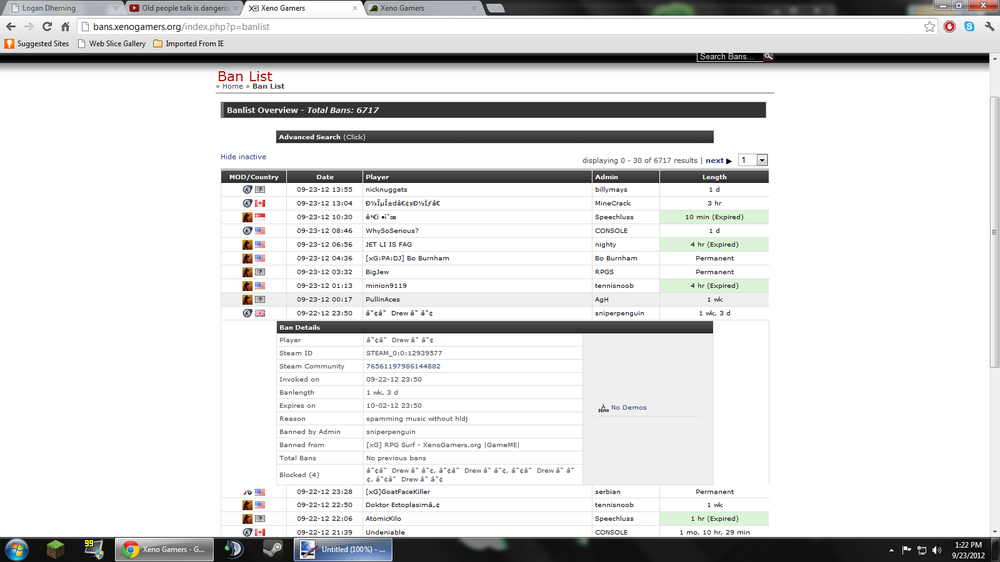Open a new browser tab
Screen dimensions: 1000x562
[496, 8]
